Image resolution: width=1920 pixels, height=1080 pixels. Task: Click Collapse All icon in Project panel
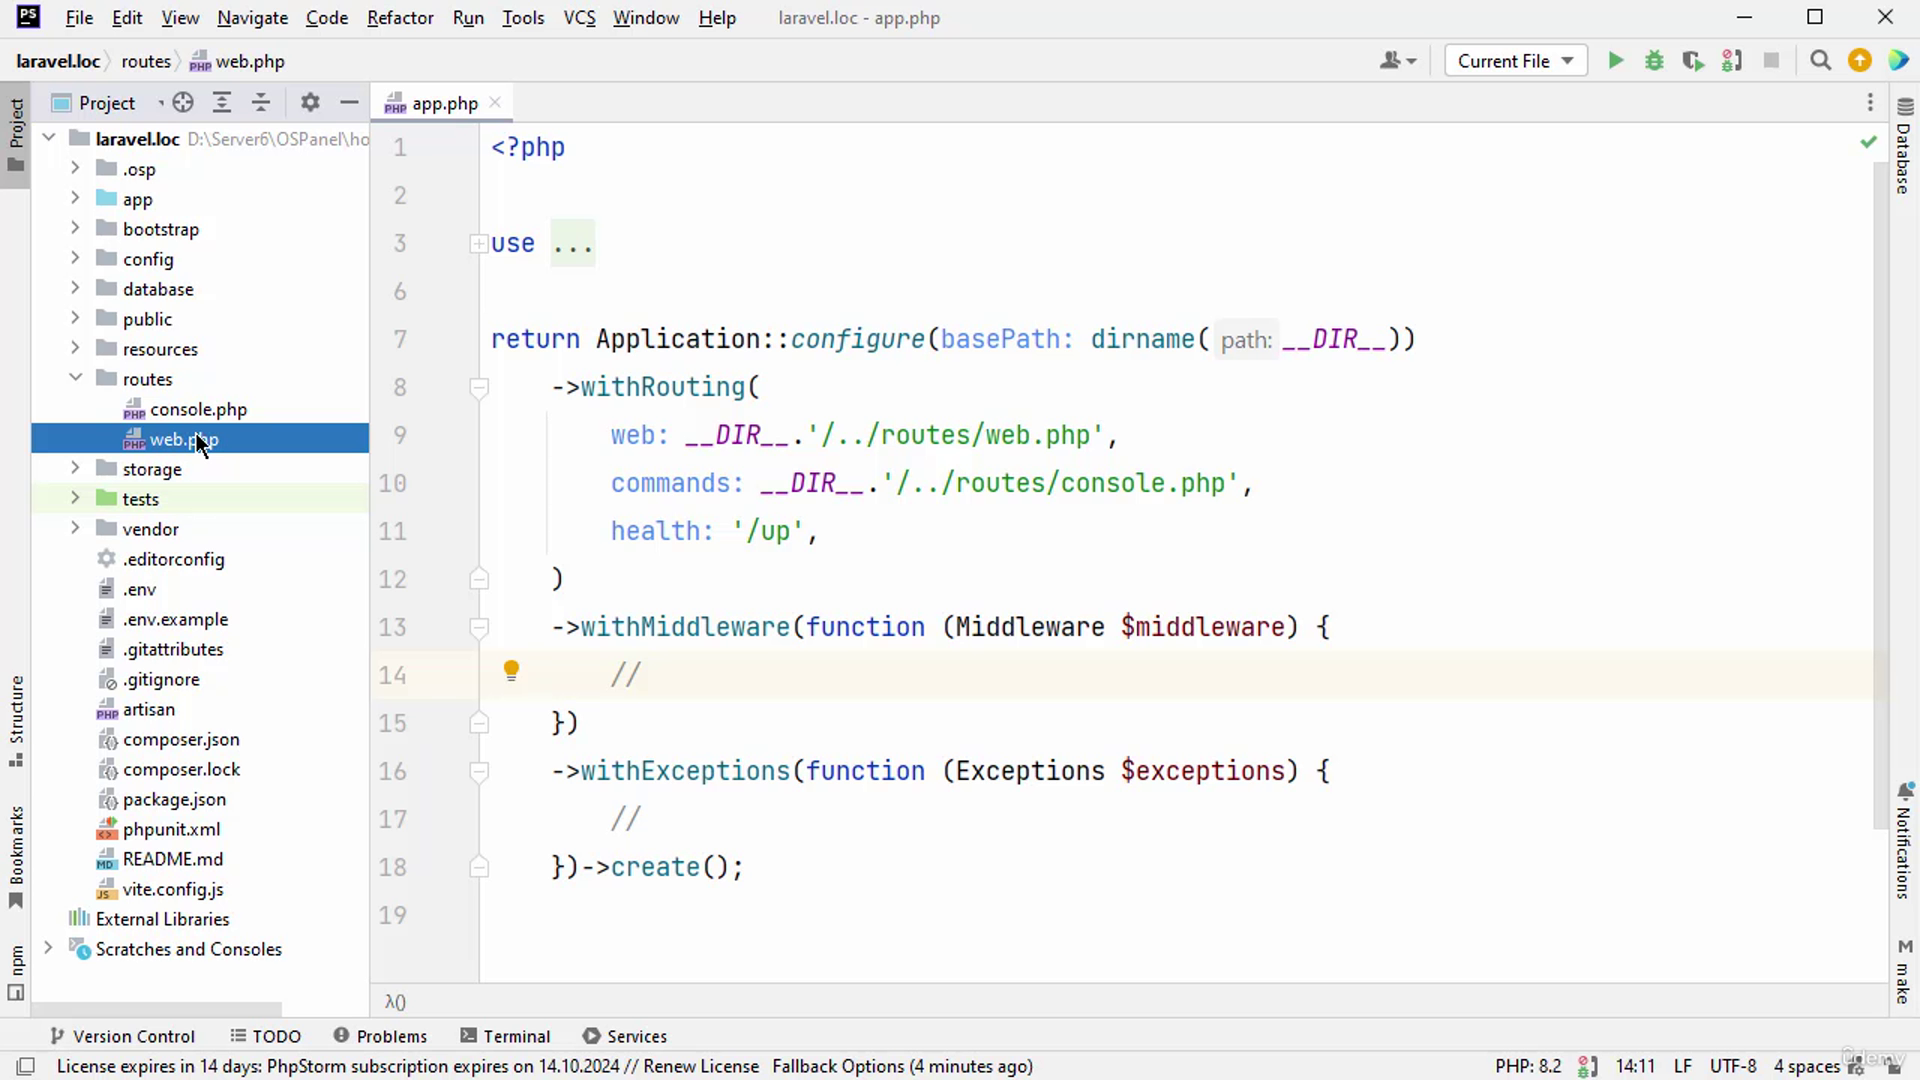pos(261,102)
